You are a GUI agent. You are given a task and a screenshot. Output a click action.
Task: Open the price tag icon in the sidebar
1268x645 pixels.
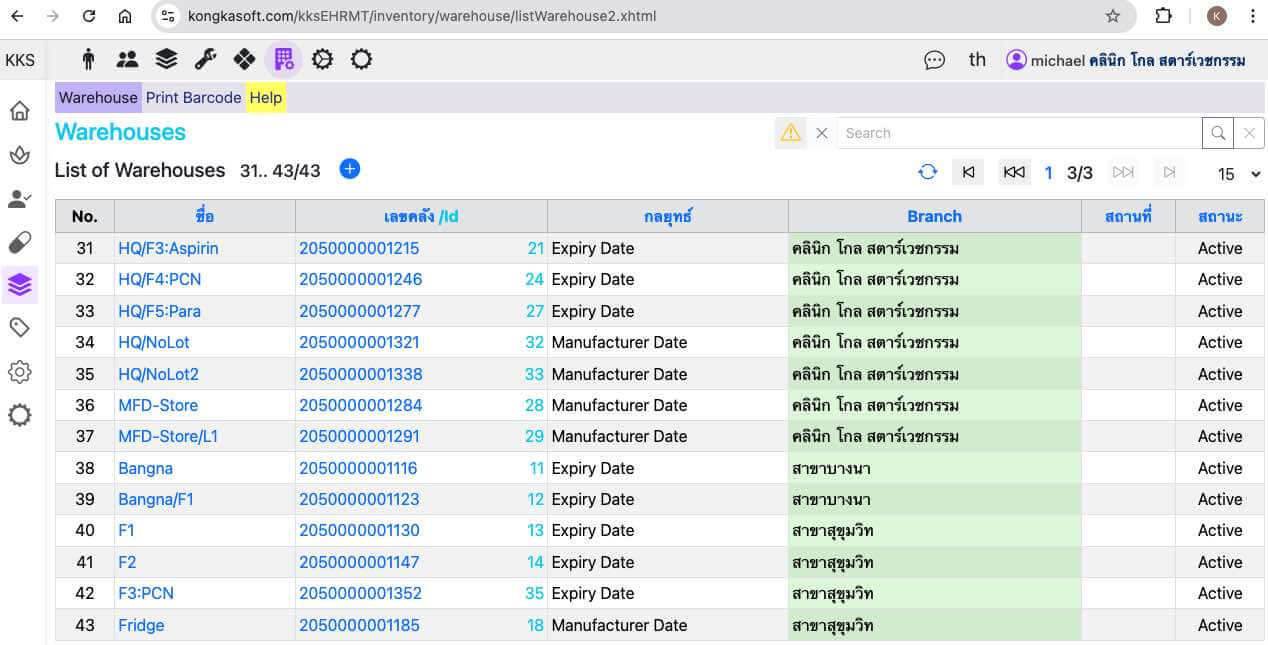19,327
